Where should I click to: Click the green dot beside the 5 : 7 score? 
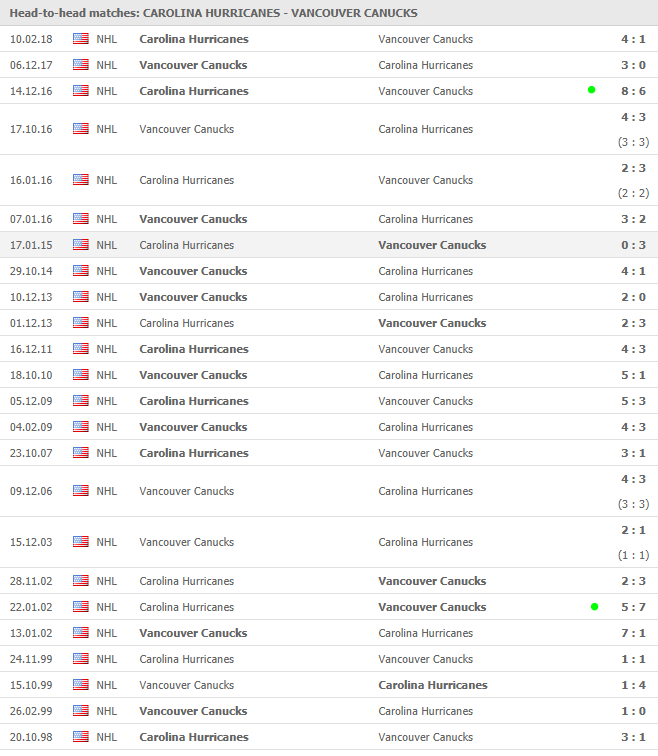[594, 607]
